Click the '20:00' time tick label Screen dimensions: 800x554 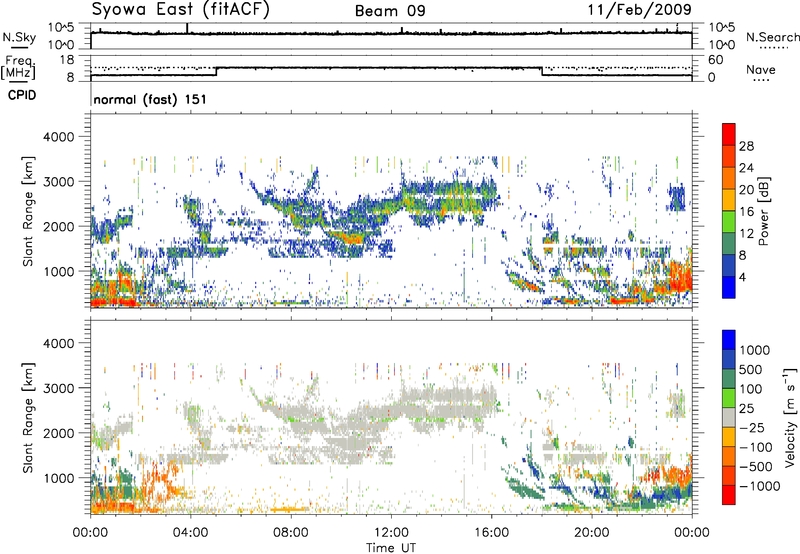pos(591,533)
